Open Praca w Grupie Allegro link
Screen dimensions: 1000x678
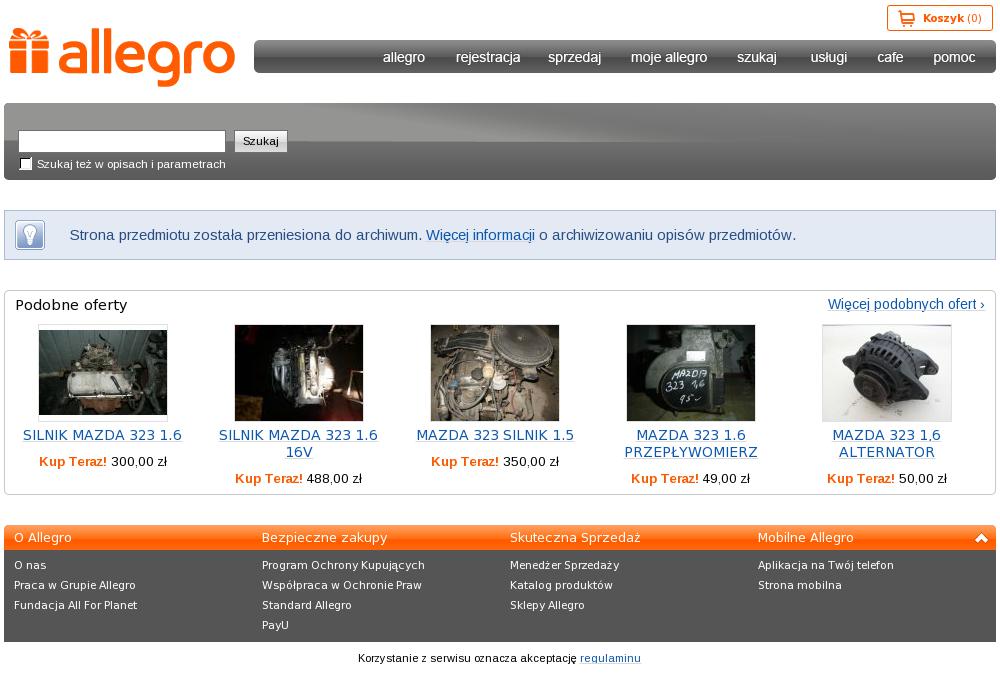(75, 585)
